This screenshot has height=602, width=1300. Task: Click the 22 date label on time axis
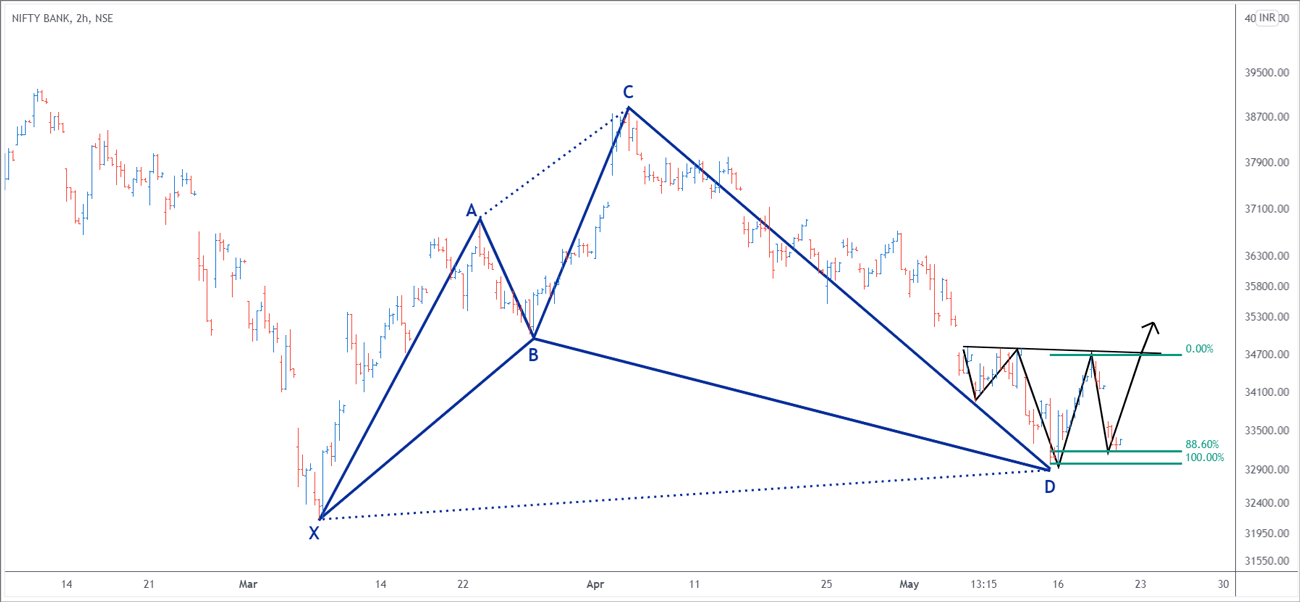462,583
